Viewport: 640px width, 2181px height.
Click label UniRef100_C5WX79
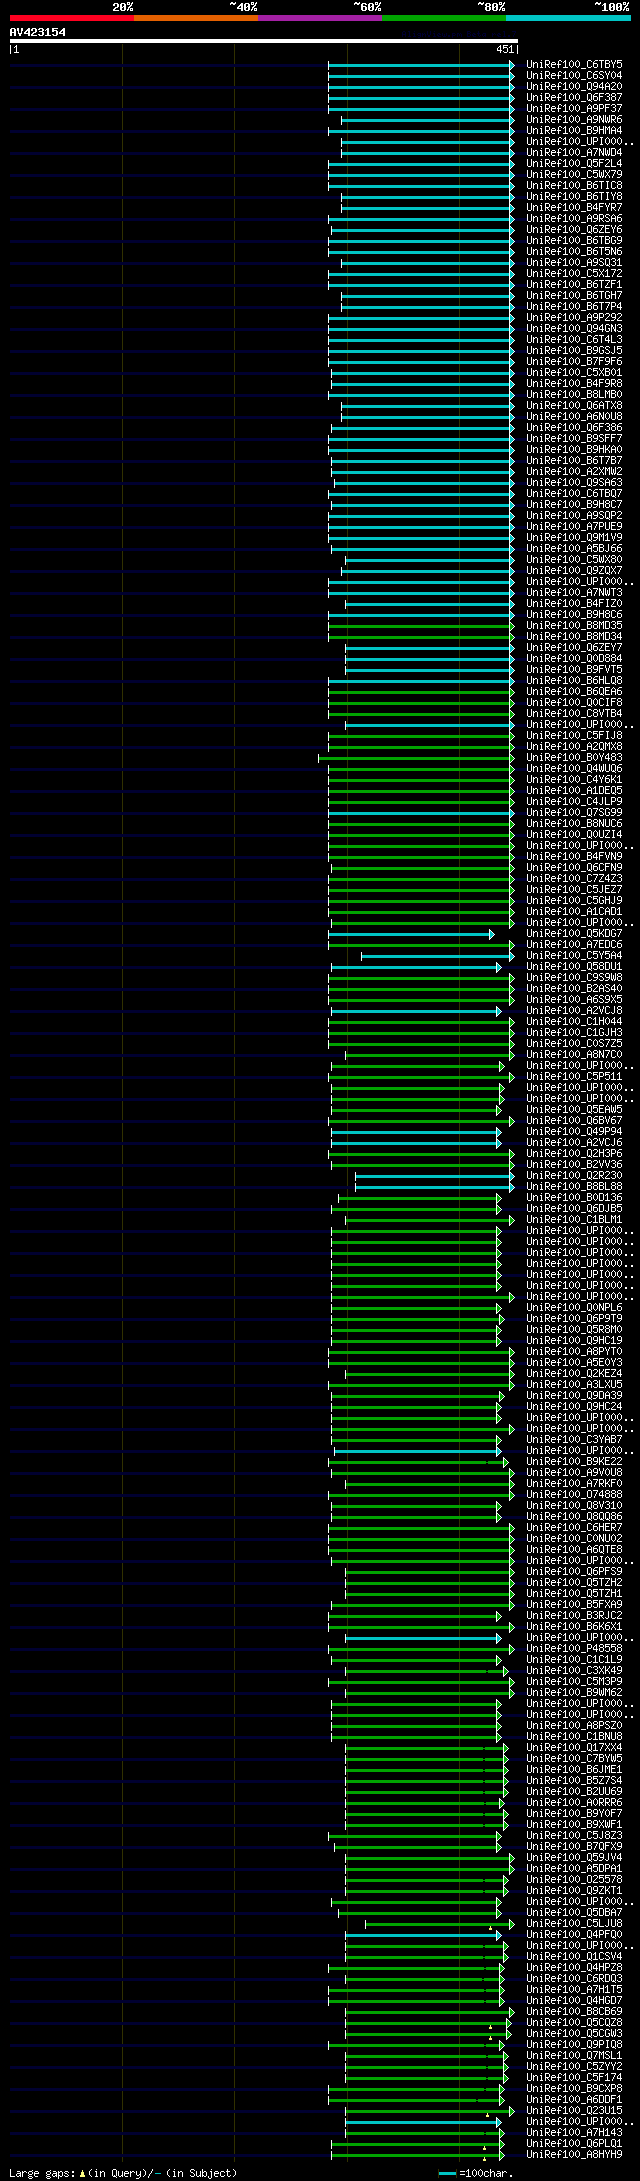tap(574, 174)
